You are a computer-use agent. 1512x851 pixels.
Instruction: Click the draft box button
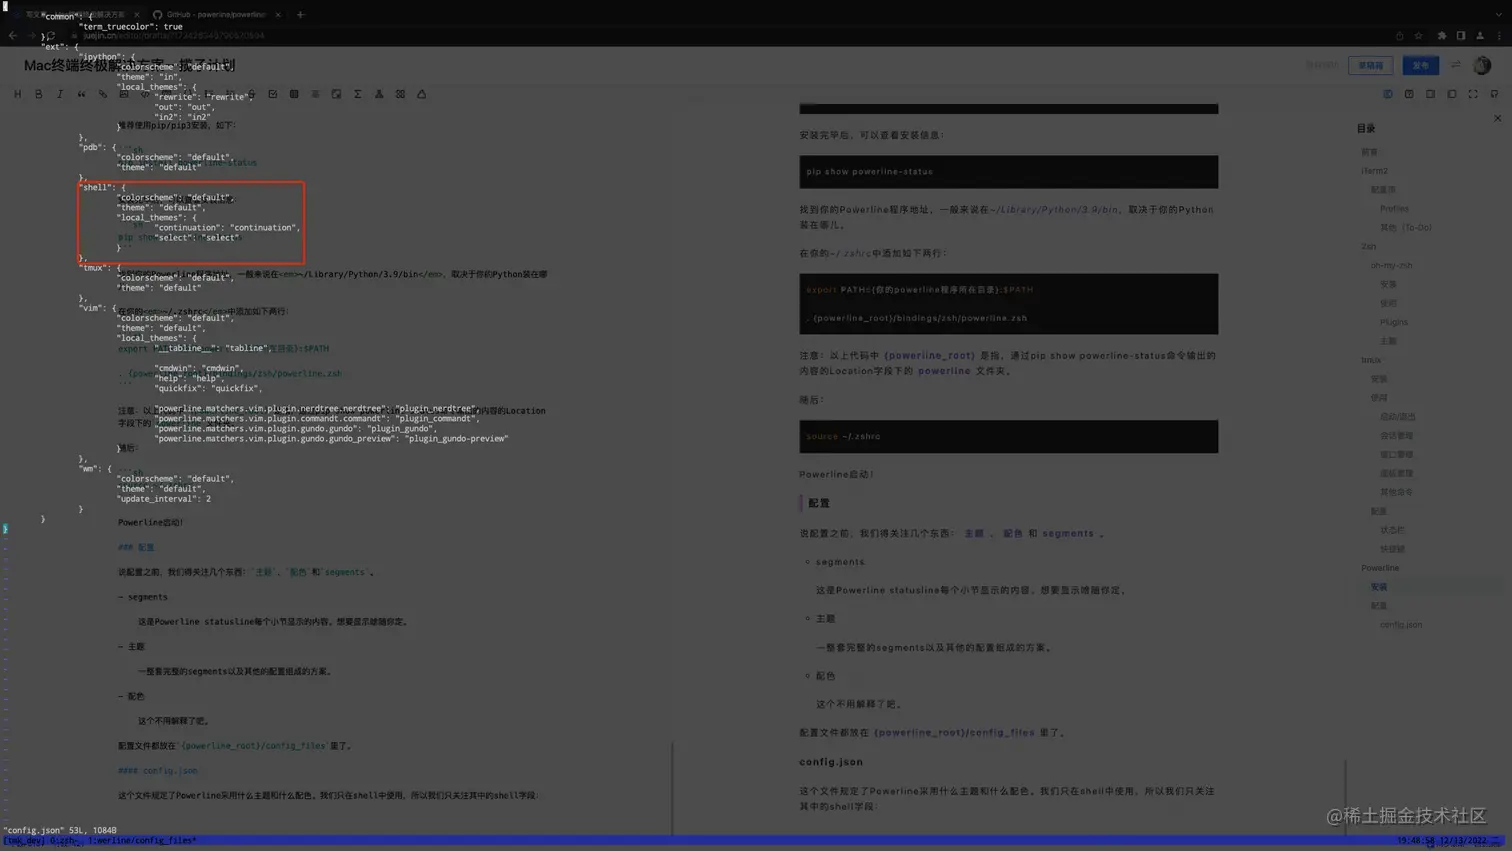(x=1370, y=65)
